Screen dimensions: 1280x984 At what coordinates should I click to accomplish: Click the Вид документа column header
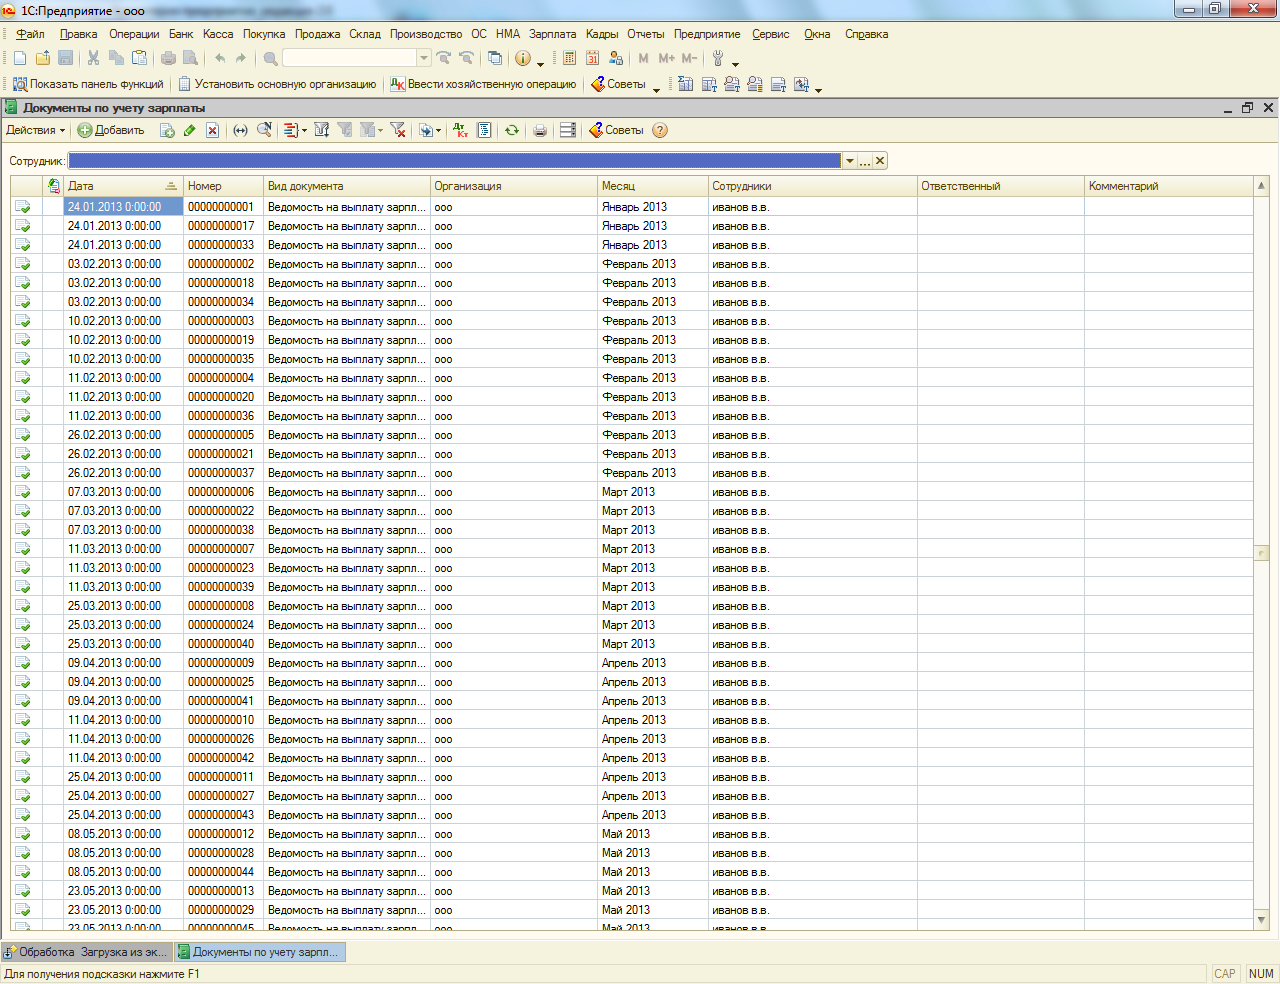coord(347,186)
